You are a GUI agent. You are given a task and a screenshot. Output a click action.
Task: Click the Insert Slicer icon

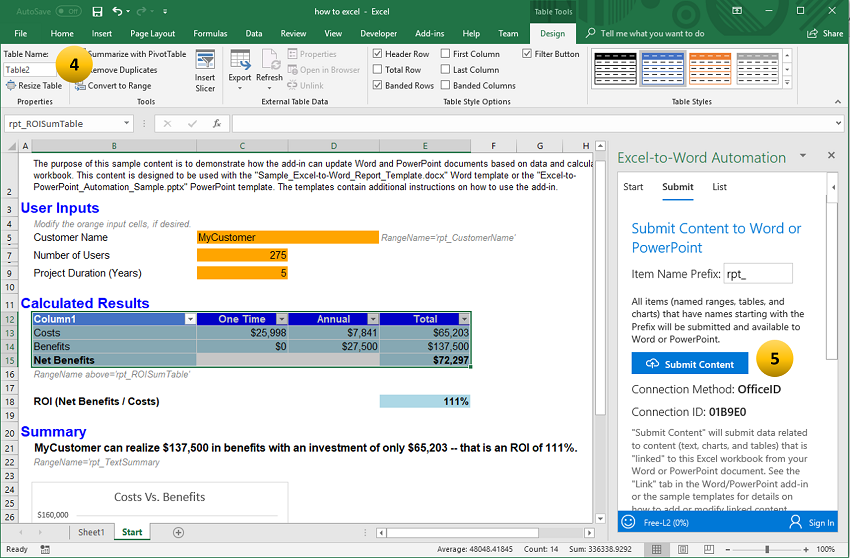pos(205,60)
